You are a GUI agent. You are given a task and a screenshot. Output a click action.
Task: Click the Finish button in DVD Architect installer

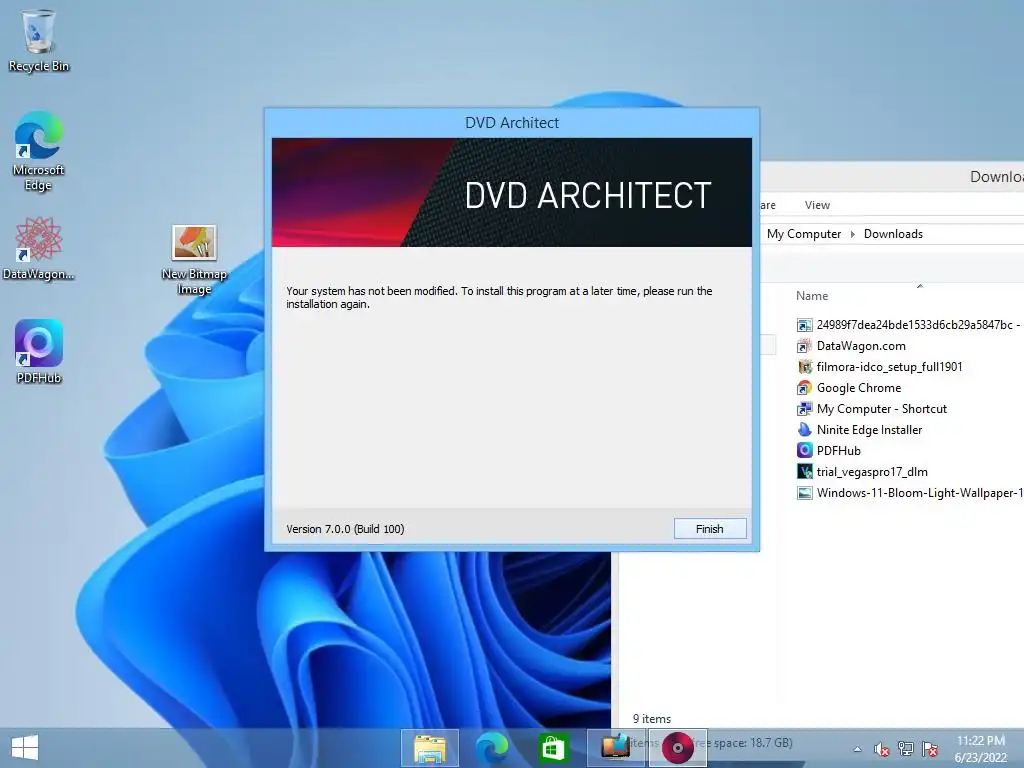(710, 529)
